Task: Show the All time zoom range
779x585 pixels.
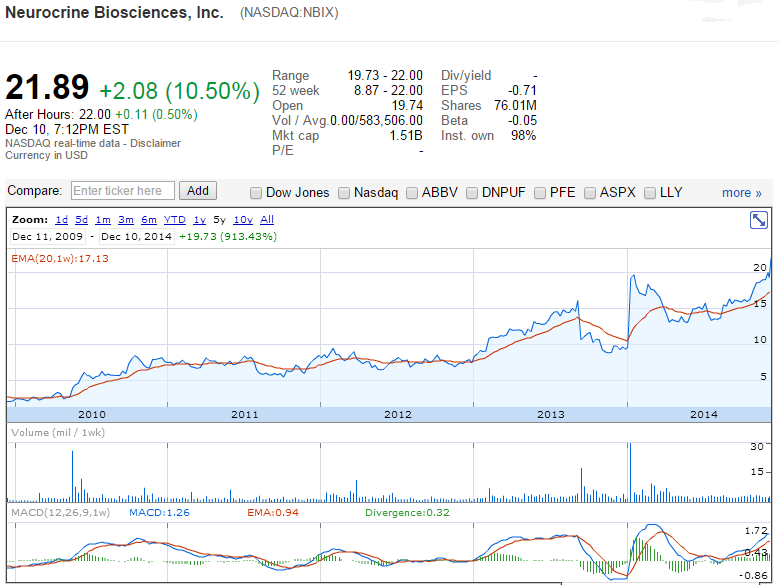Action: (267, 219)
